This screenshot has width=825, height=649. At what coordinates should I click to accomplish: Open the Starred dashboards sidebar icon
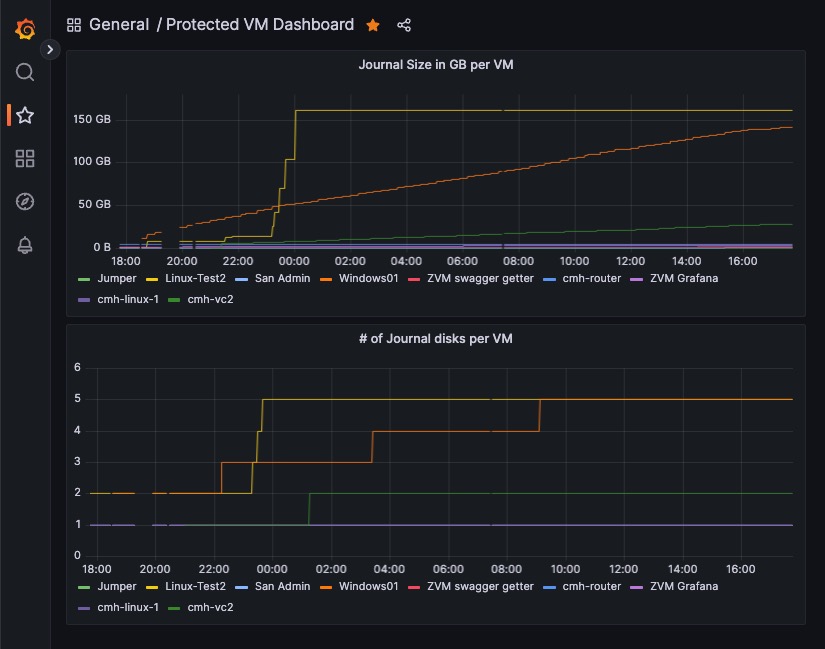pos(25,115)
